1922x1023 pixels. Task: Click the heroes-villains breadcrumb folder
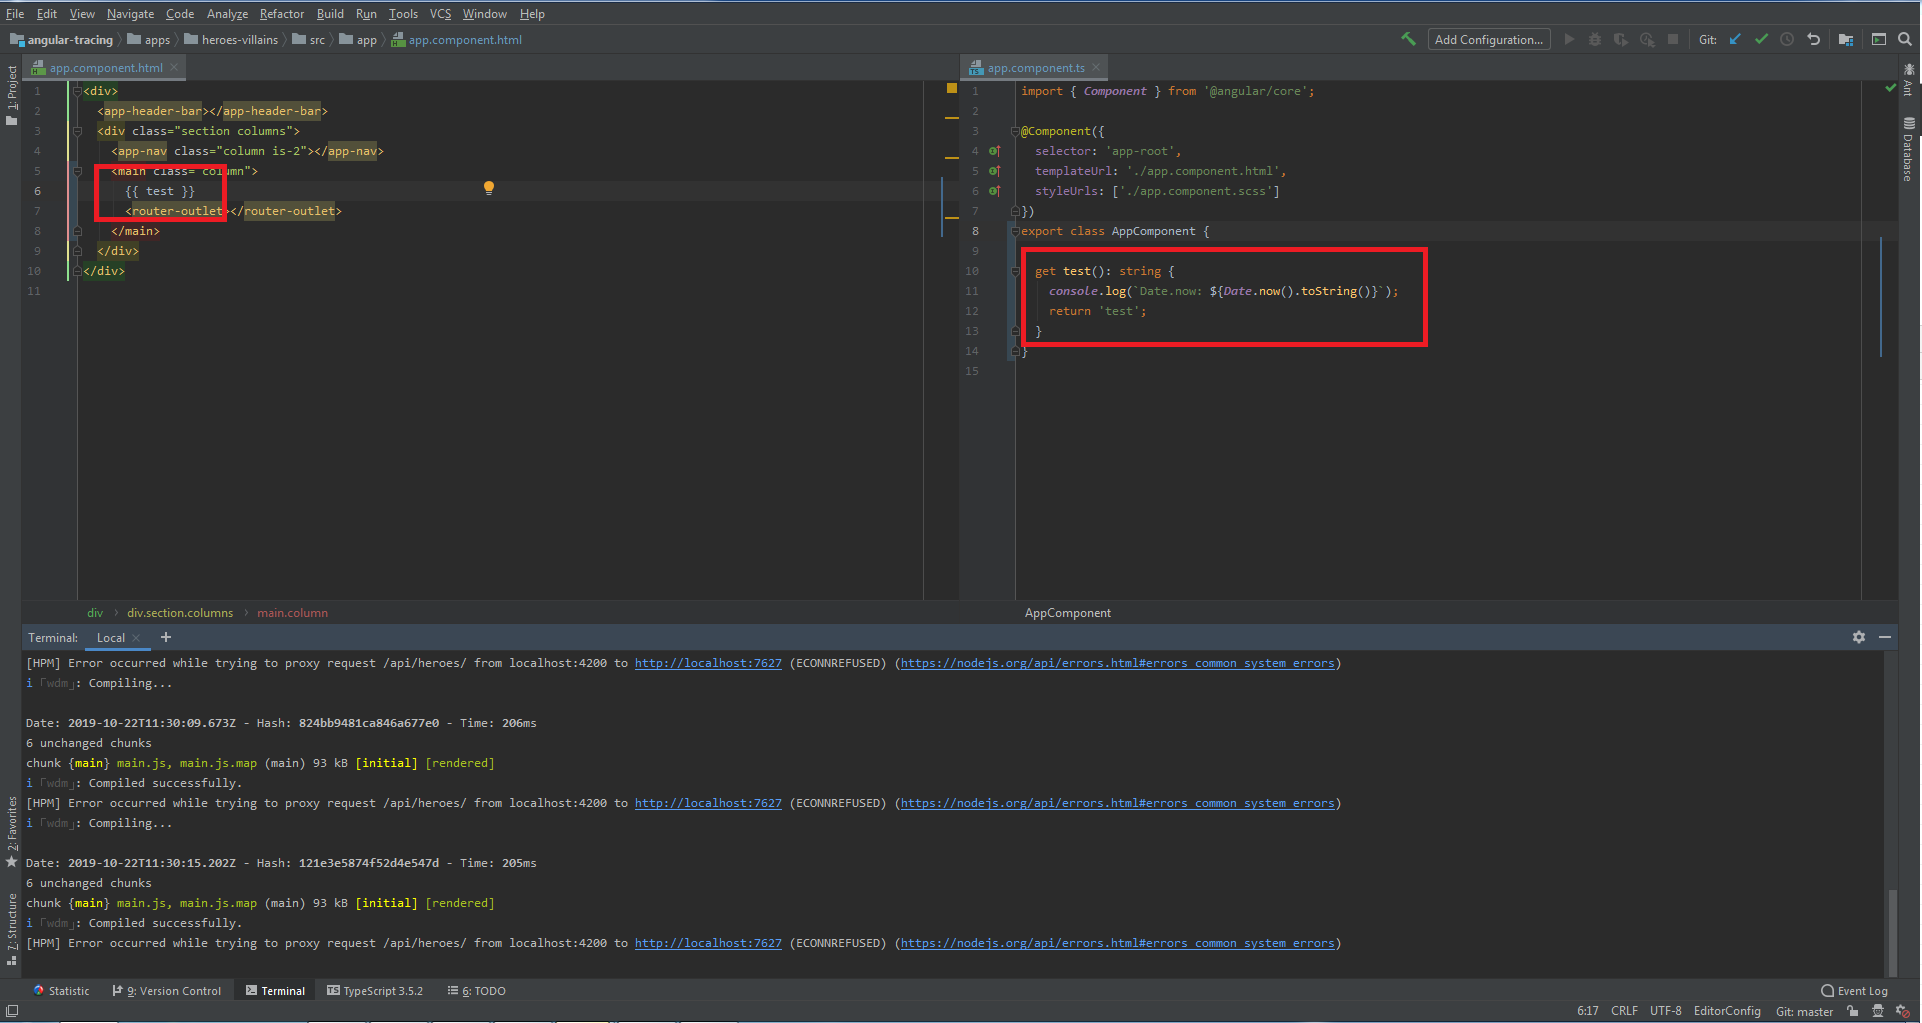[x=232, y=40]
